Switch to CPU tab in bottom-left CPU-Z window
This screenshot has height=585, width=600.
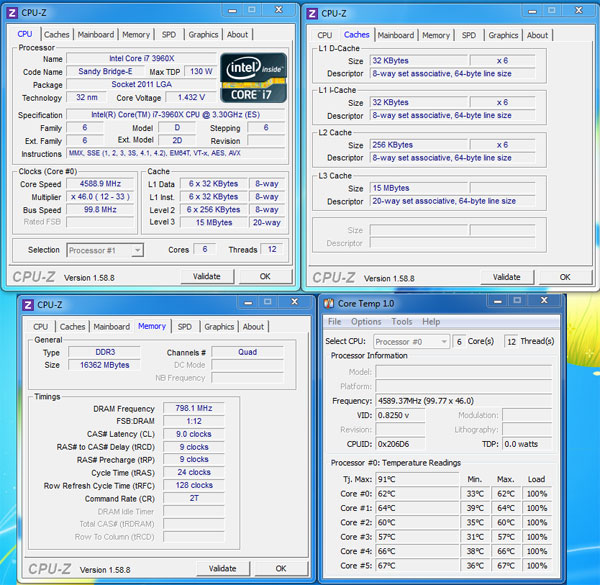(41, 327)
